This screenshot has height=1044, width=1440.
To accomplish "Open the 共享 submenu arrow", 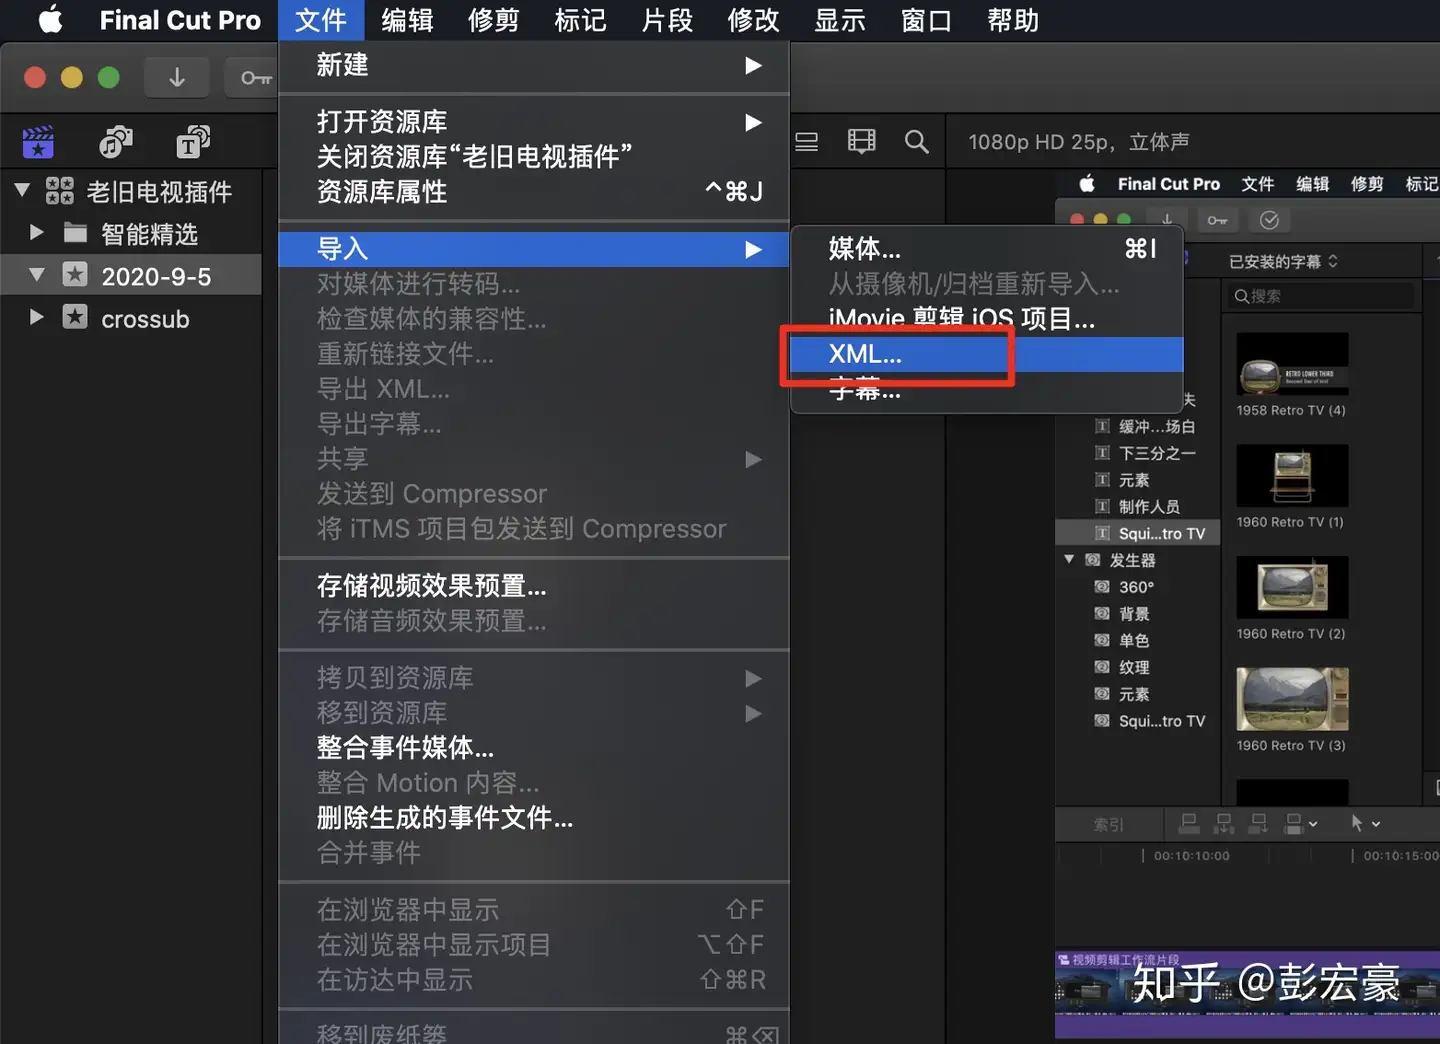I will tap(753, 459).
